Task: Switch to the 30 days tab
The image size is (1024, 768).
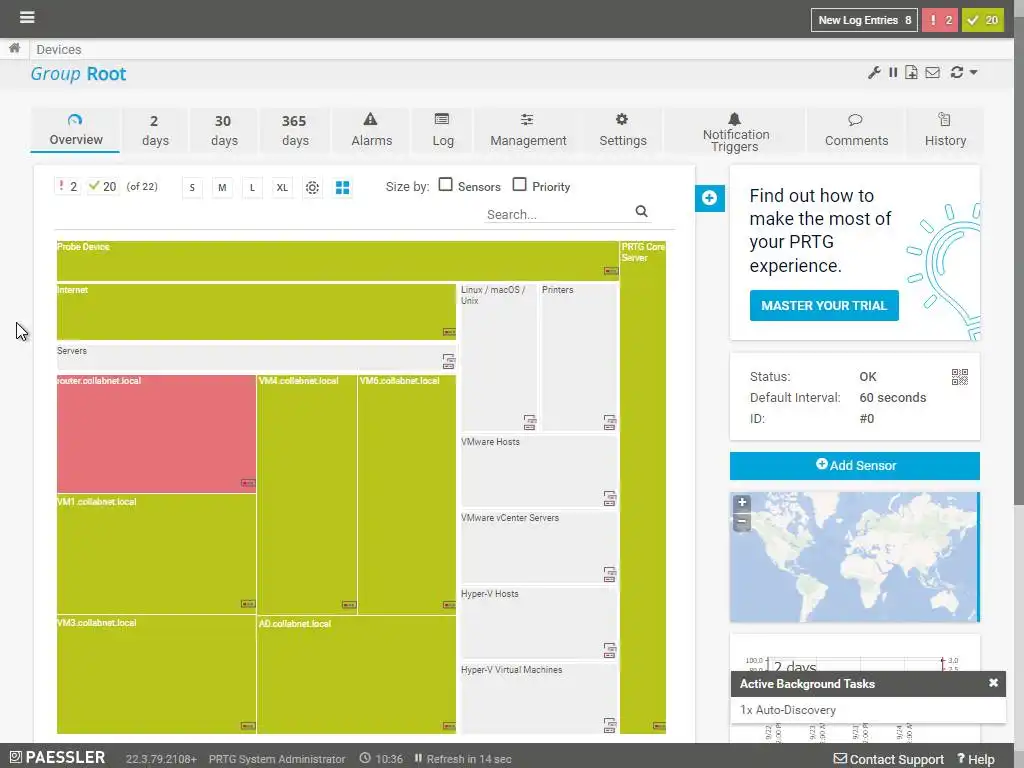Action: tap(223, 131)
